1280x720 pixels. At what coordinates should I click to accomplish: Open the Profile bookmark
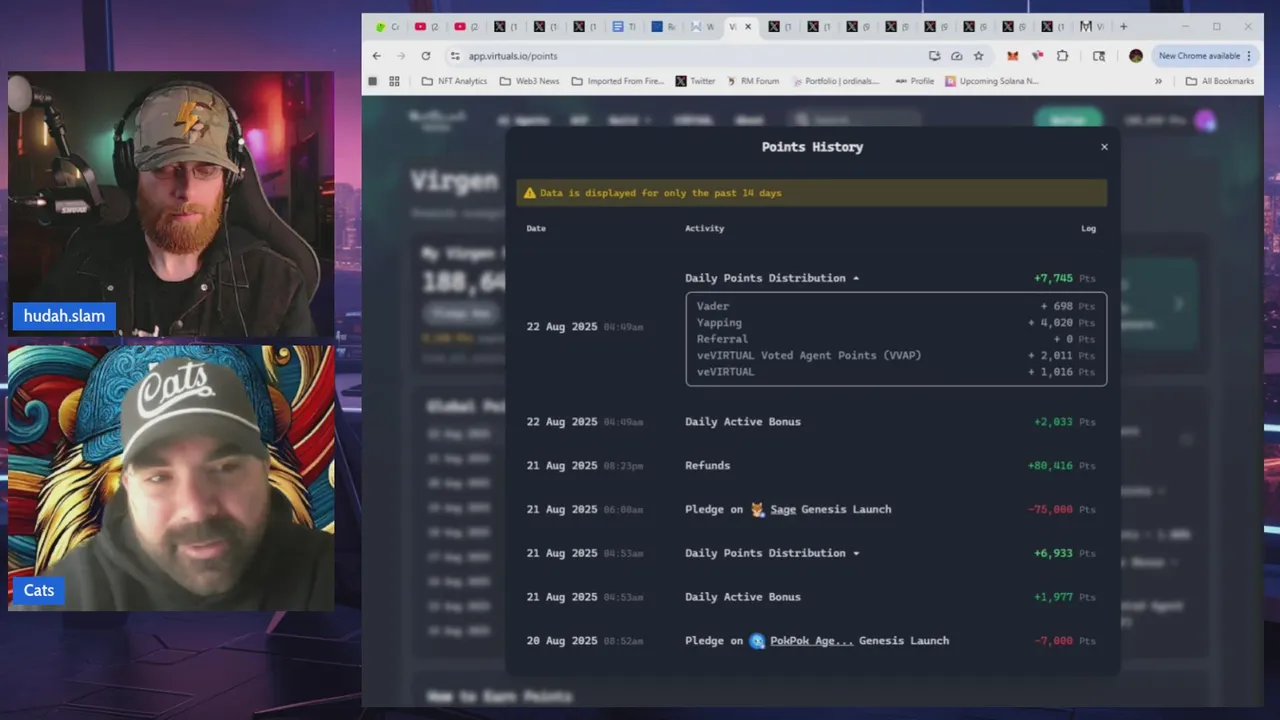click(x=914, y=81)
